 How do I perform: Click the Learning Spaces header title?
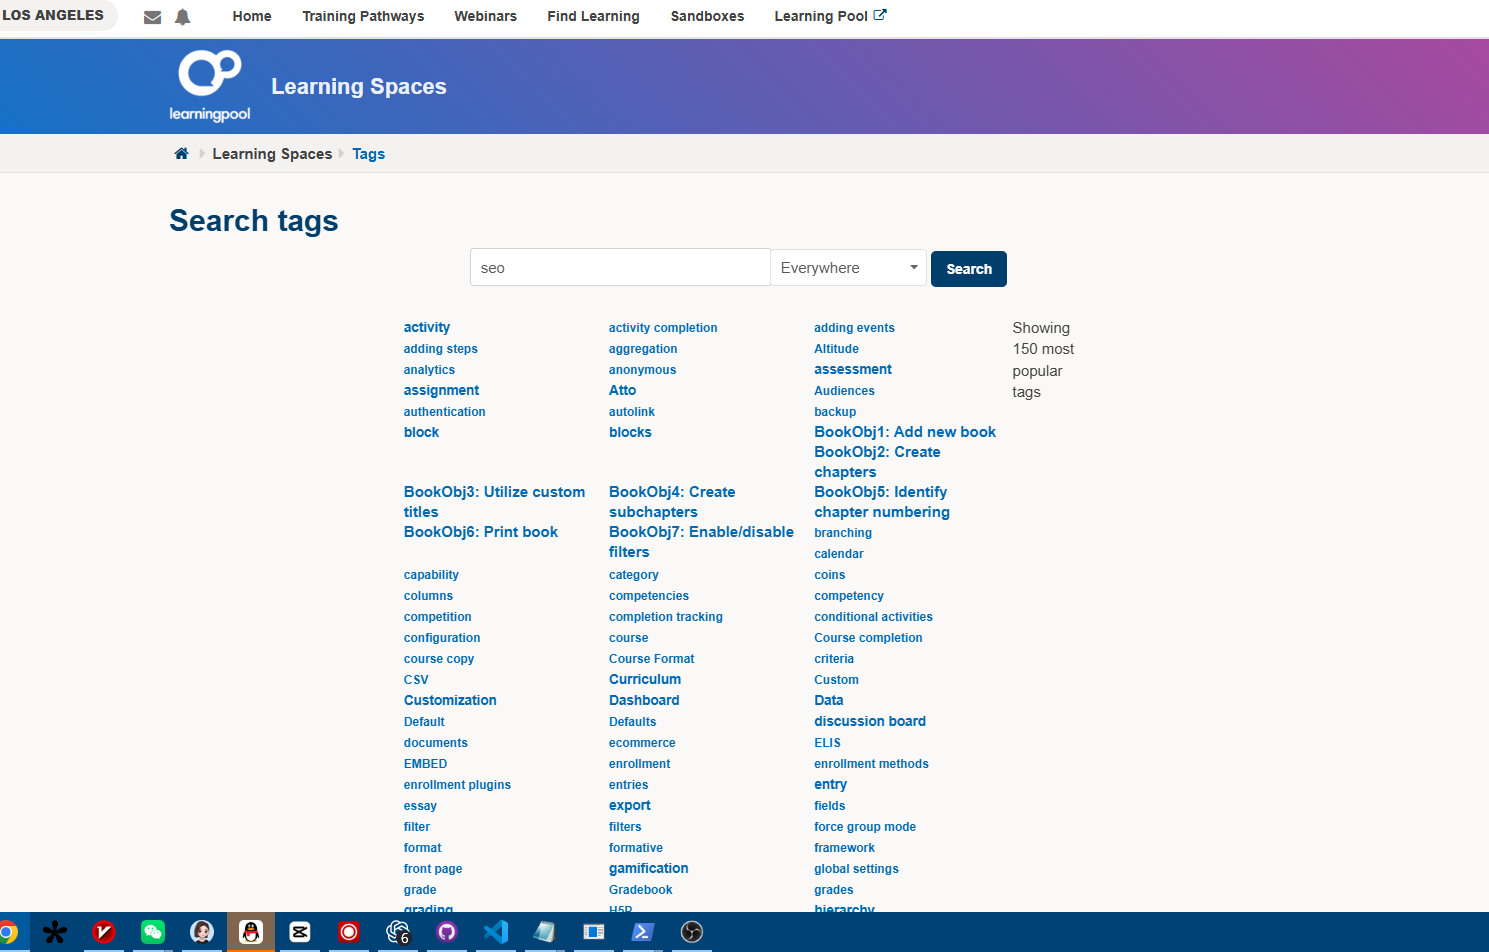point(359,86)
